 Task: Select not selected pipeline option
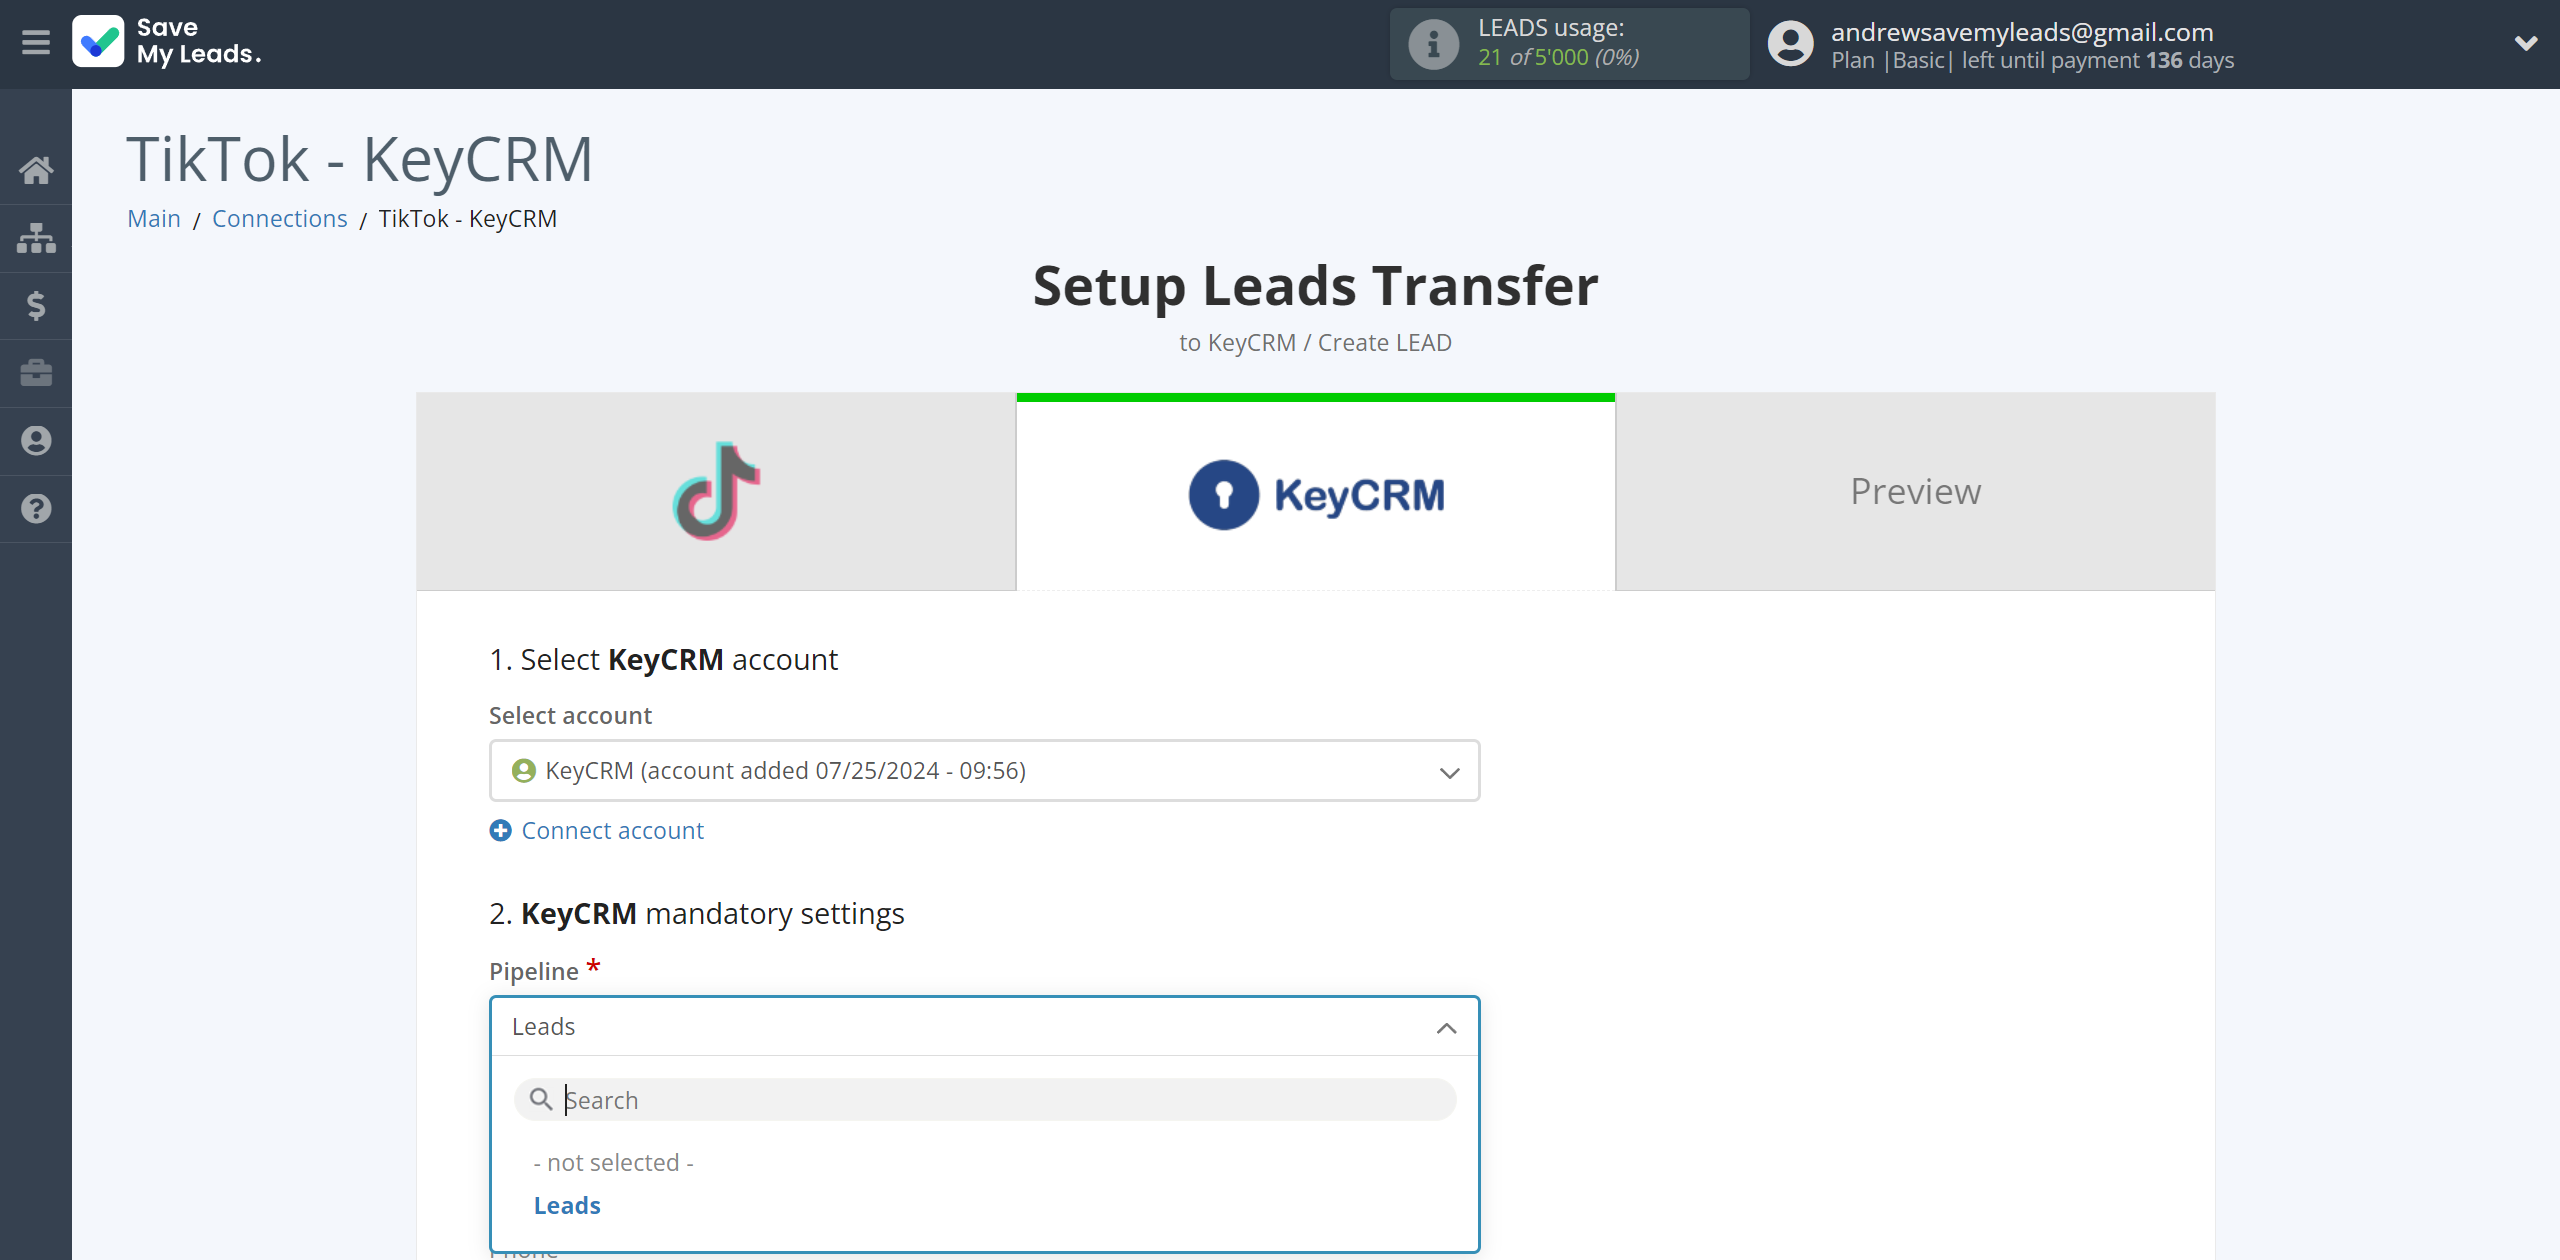pyautogui.click(x=612, y=1162)
